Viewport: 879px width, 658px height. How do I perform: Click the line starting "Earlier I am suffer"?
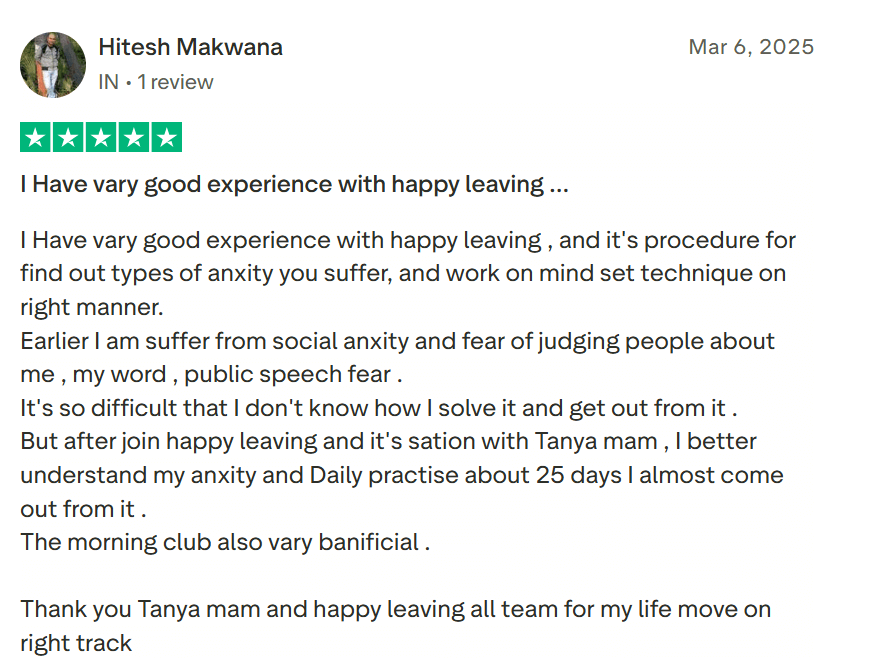[x=397, y=341]
